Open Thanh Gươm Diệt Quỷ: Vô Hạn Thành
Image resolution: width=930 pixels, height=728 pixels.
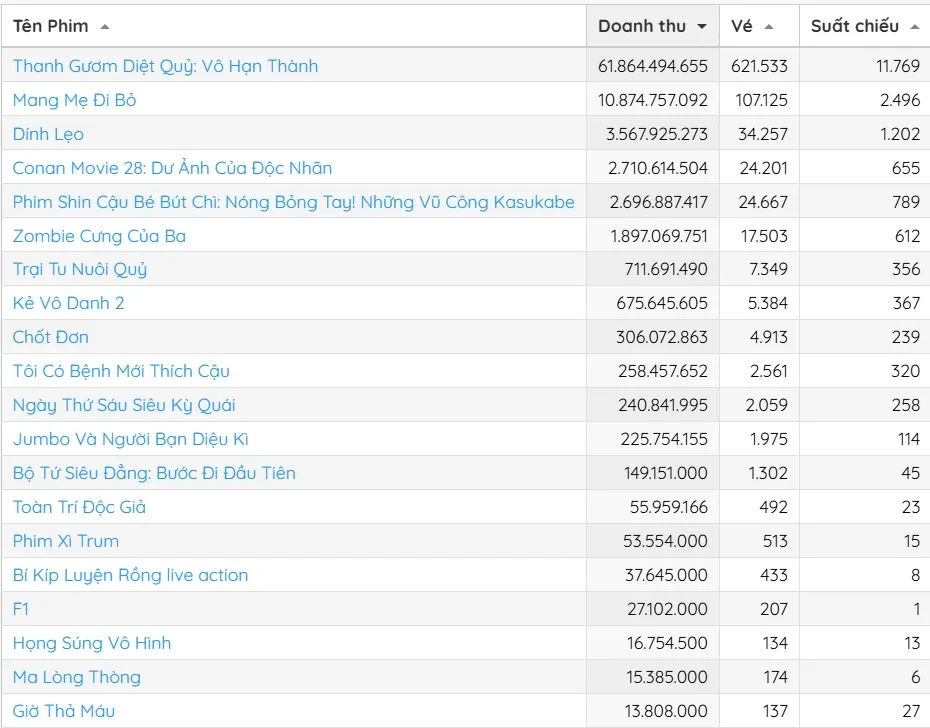click(165, 66)
